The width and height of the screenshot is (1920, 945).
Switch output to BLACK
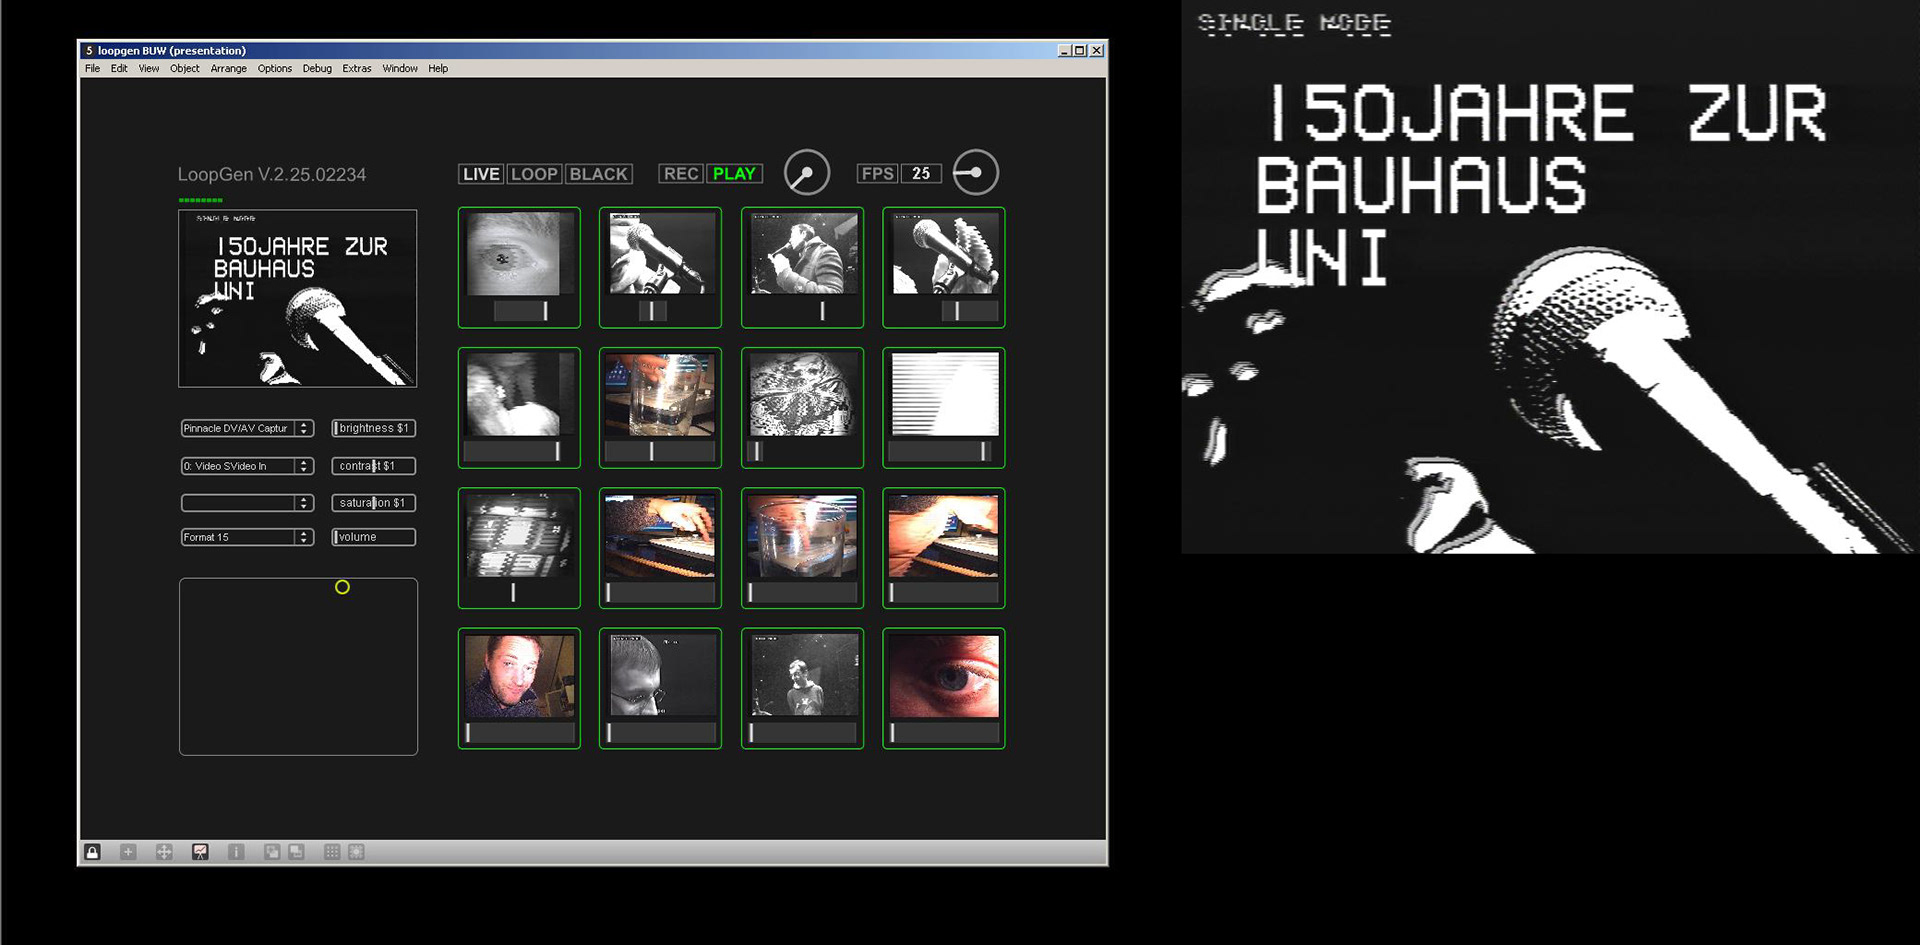click(x=599, y=174)
